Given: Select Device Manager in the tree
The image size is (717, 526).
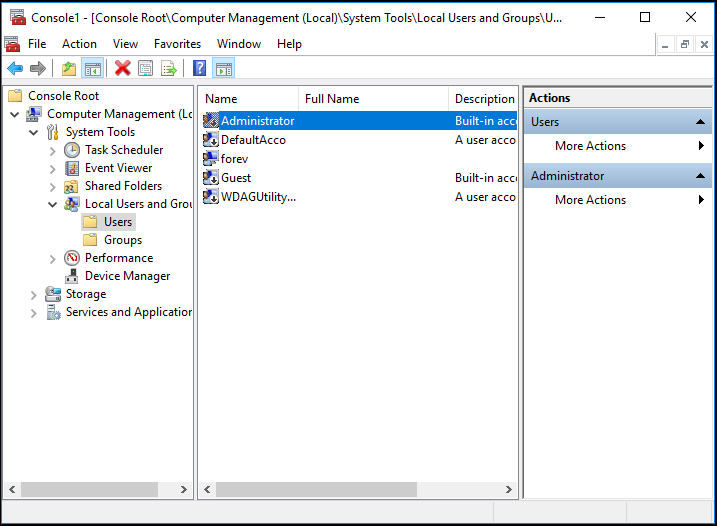Looking at the screenshot, I should [128, 276].
